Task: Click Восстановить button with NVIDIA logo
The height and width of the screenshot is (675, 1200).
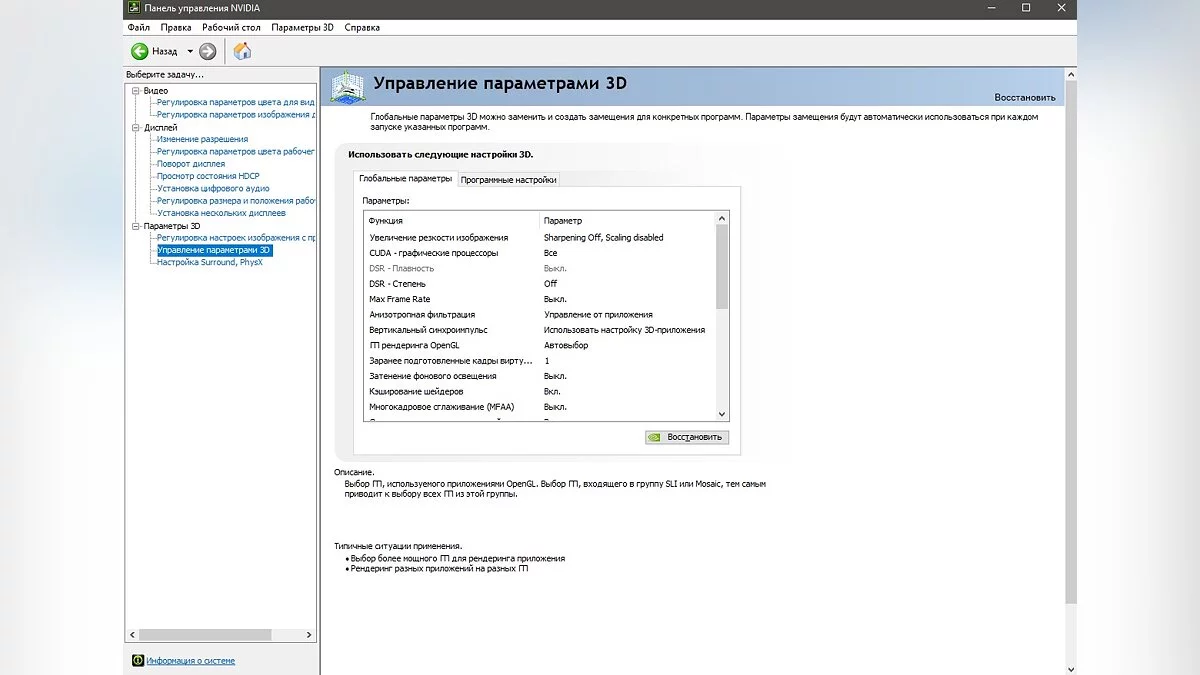Action: [687, 437]
